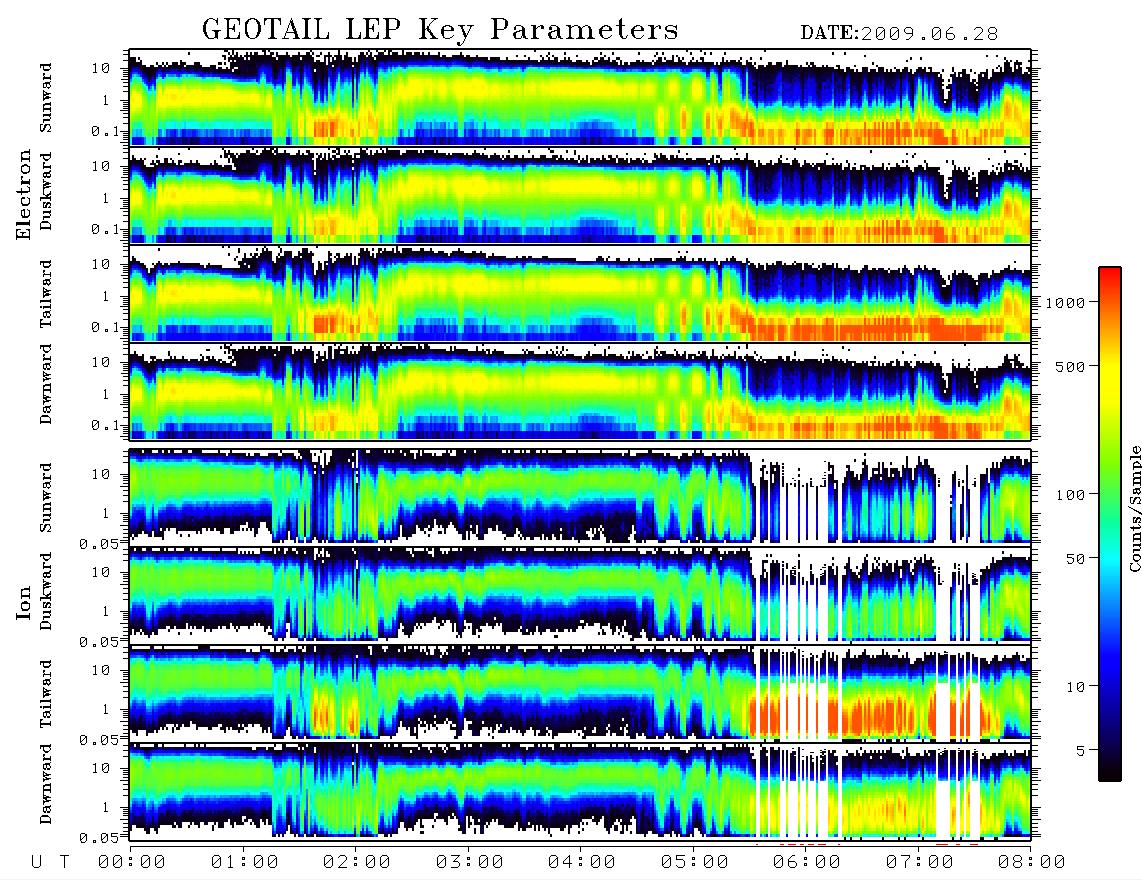The image size is (1142, 880).
Task: Click the 07:00 time tick label
Action: (x=920, y=863)
